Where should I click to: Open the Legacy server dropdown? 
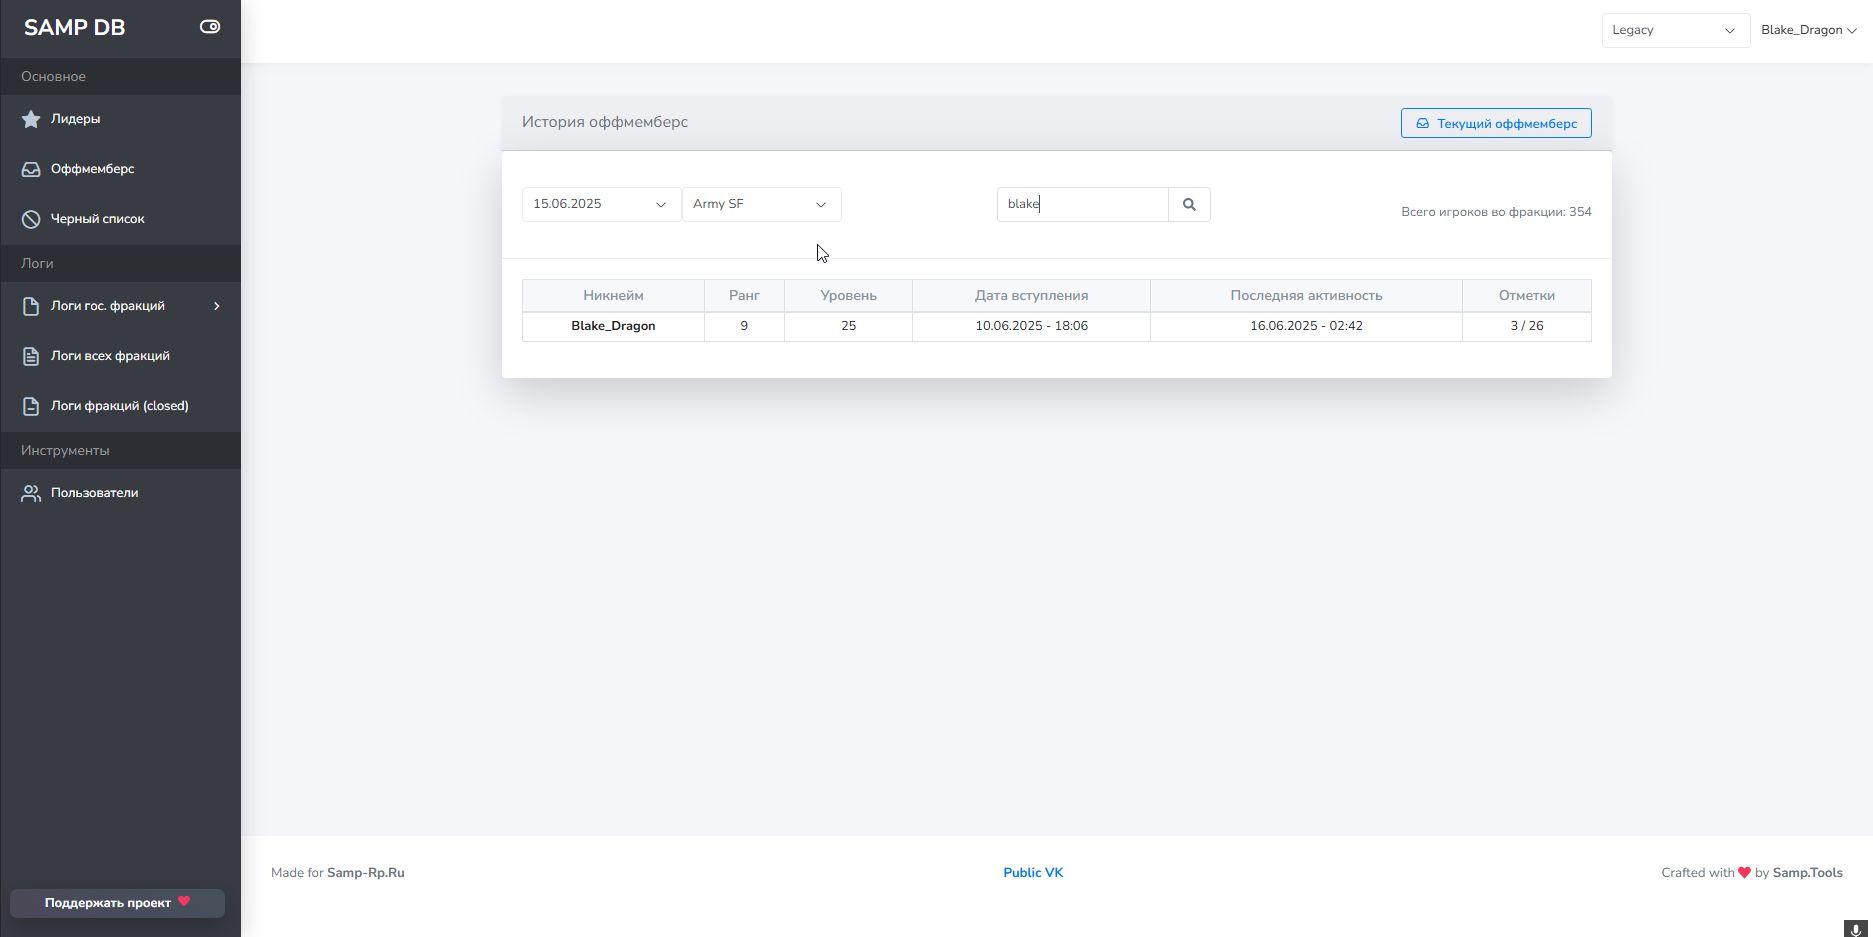[x=1675, y=30]
